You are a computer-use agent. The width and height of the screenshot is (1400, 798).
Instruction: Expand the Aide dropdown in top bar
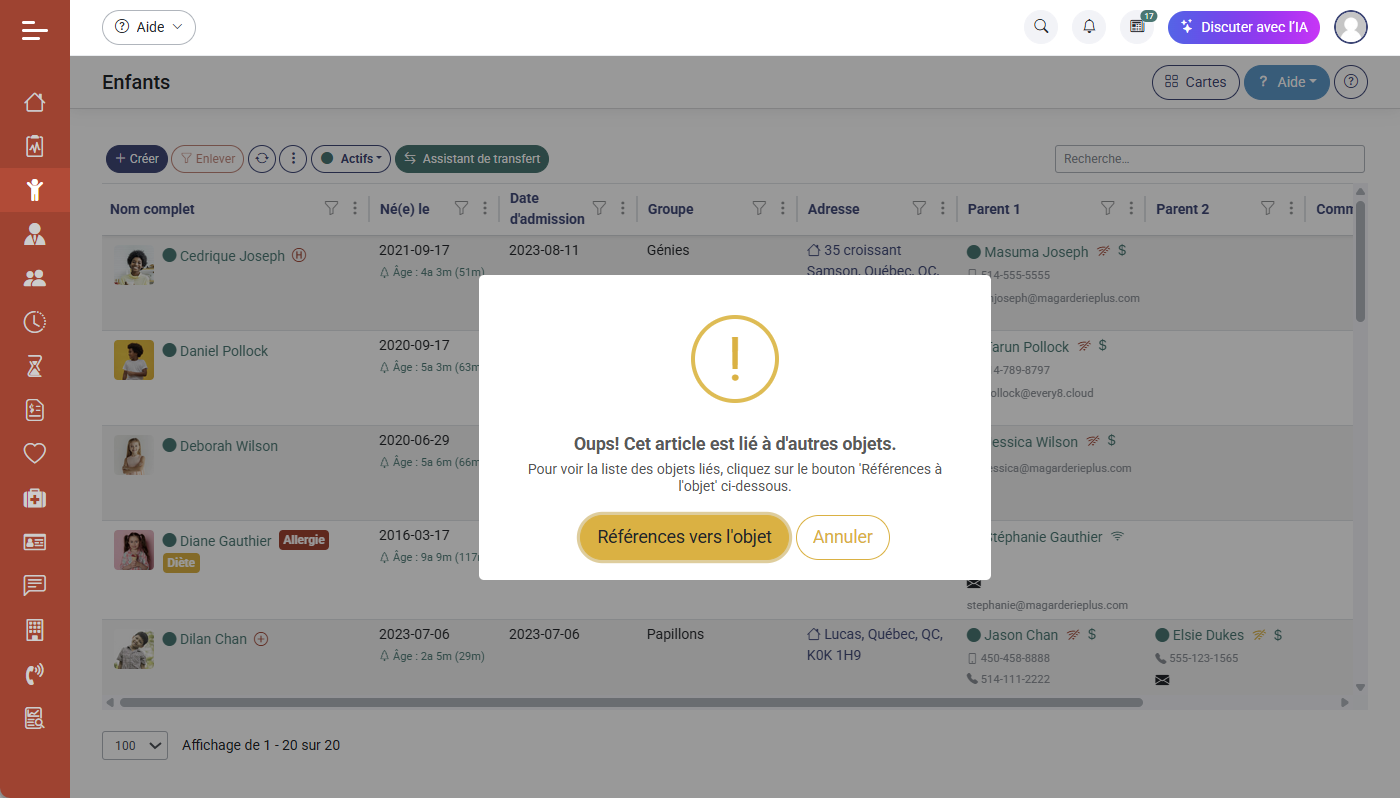coord(149,27)
